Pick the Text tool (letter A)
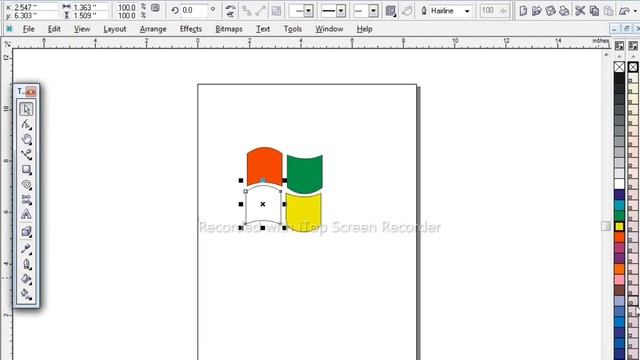This screenshot has height=360, width=640. [27, 215]
